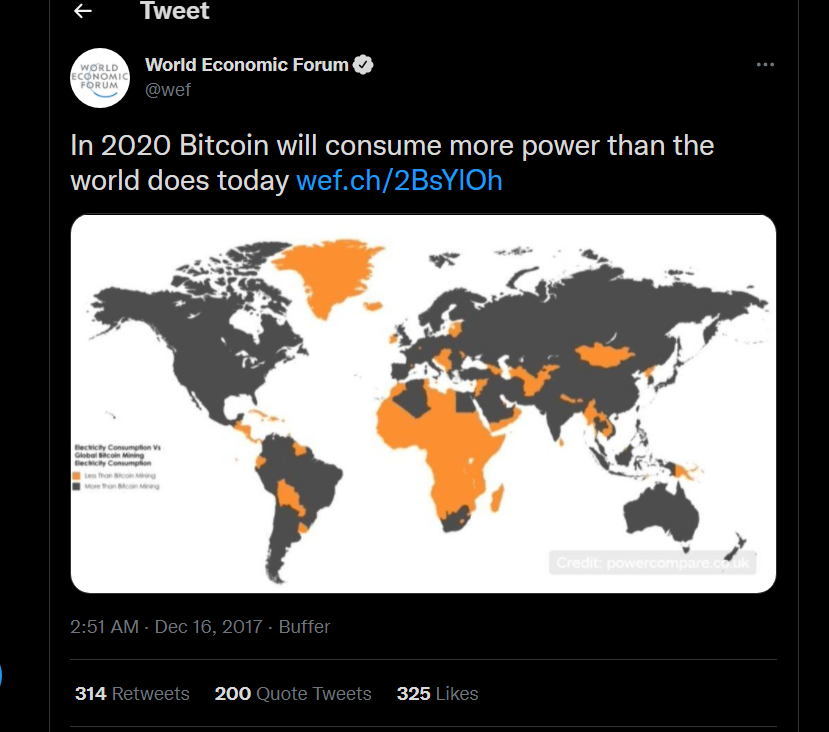Click the 2:51 AM Dec 16, 2017 timestamp

(x=166, y=626)
